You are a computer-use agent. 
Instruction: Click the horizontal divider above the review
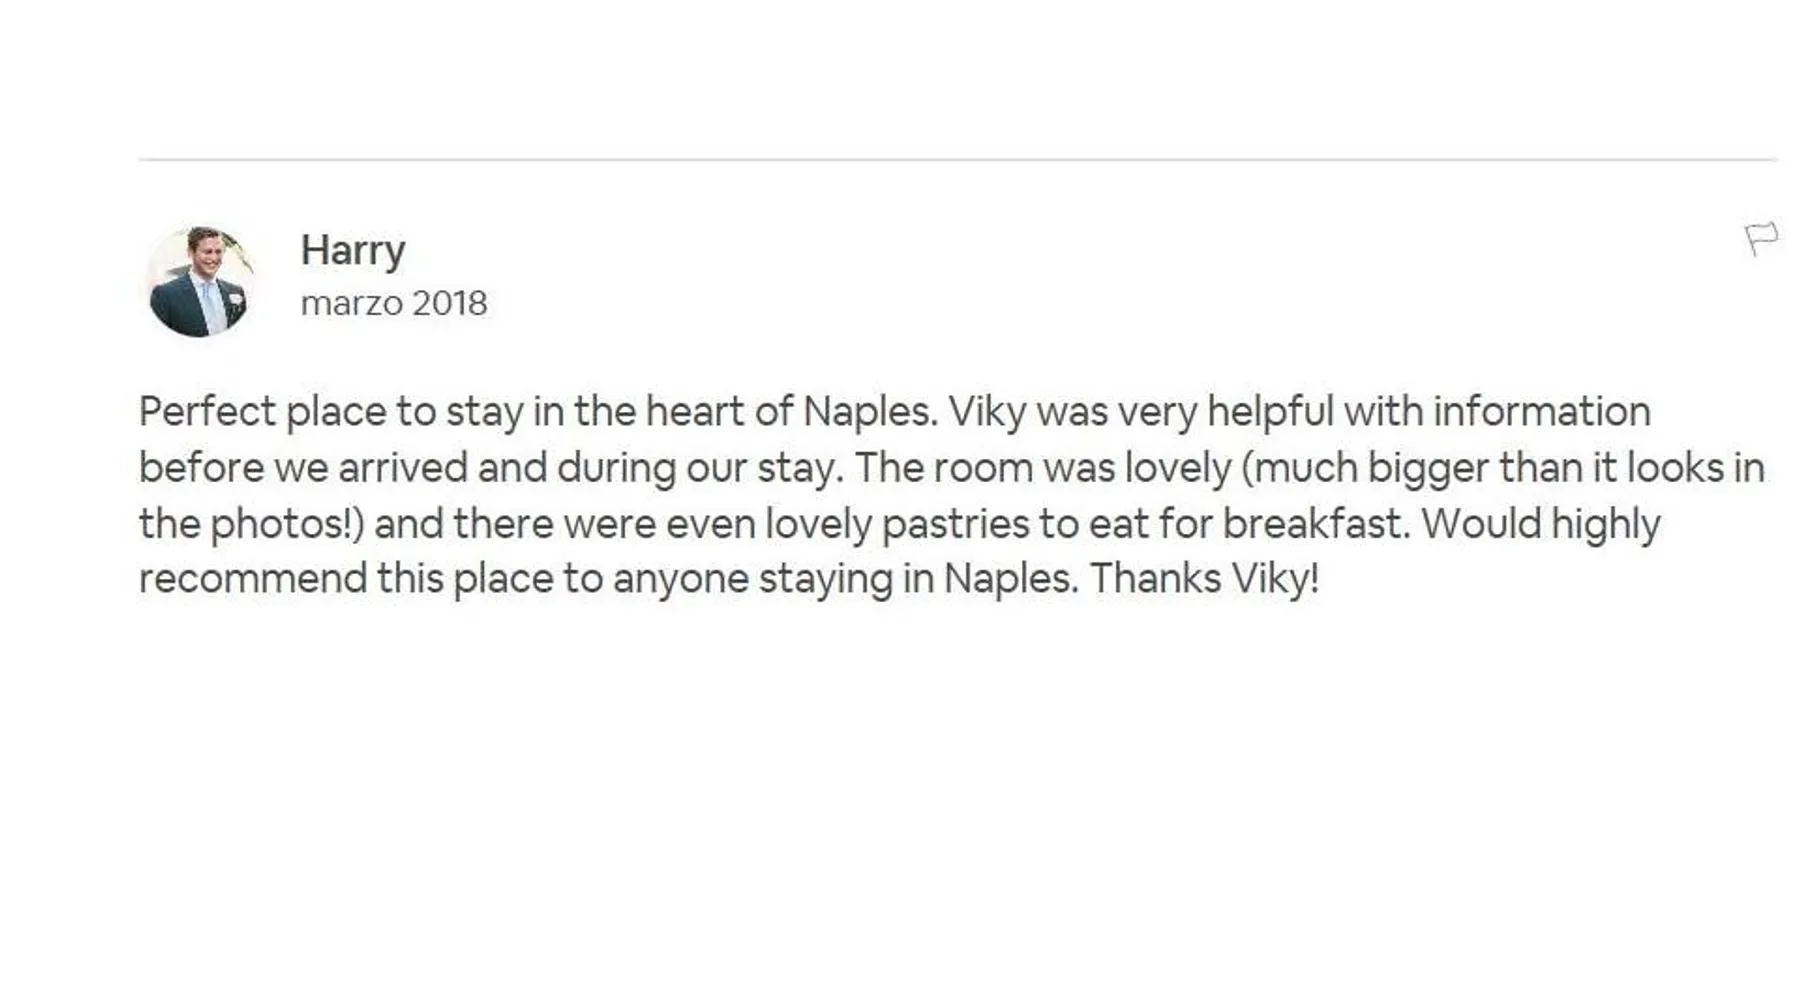pyautogui.click(x=957, y=159)
